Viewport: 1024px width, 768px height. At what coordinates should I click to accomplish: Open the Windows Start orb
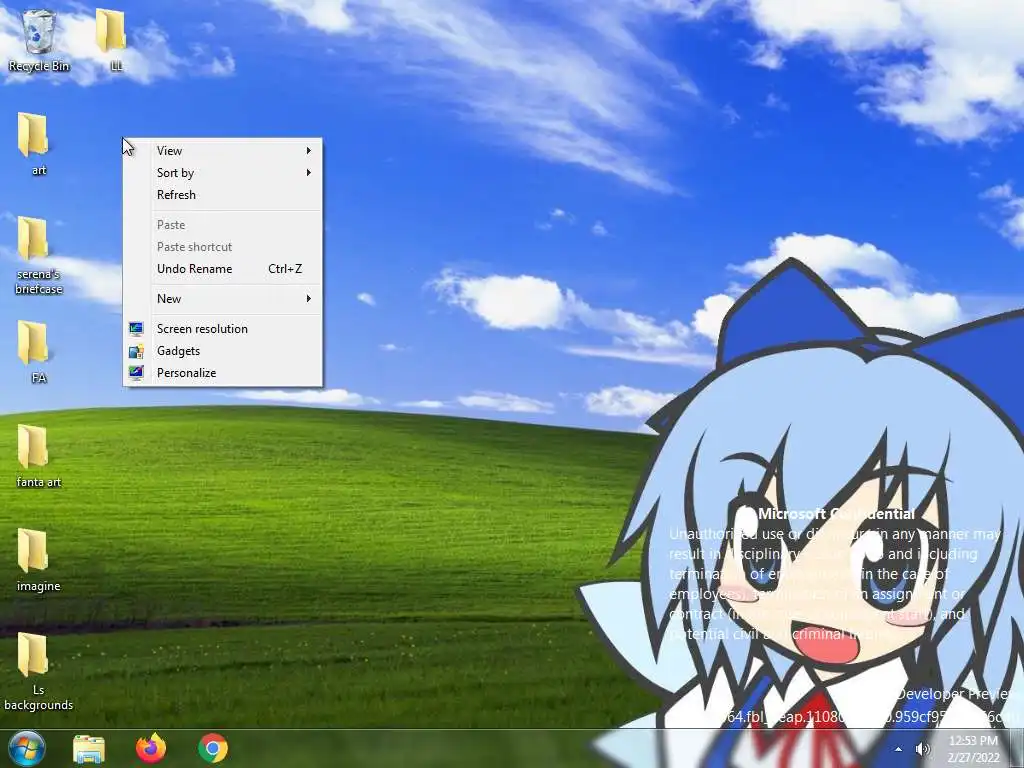click(x=27, y=748)
